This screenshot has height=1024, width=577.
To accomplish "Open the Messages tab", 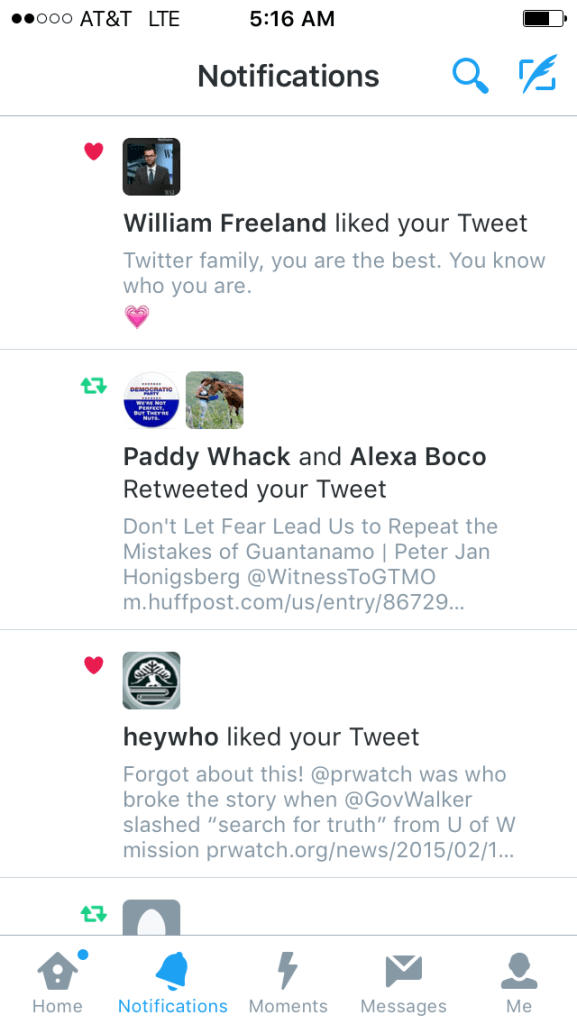I will [403, 981].
